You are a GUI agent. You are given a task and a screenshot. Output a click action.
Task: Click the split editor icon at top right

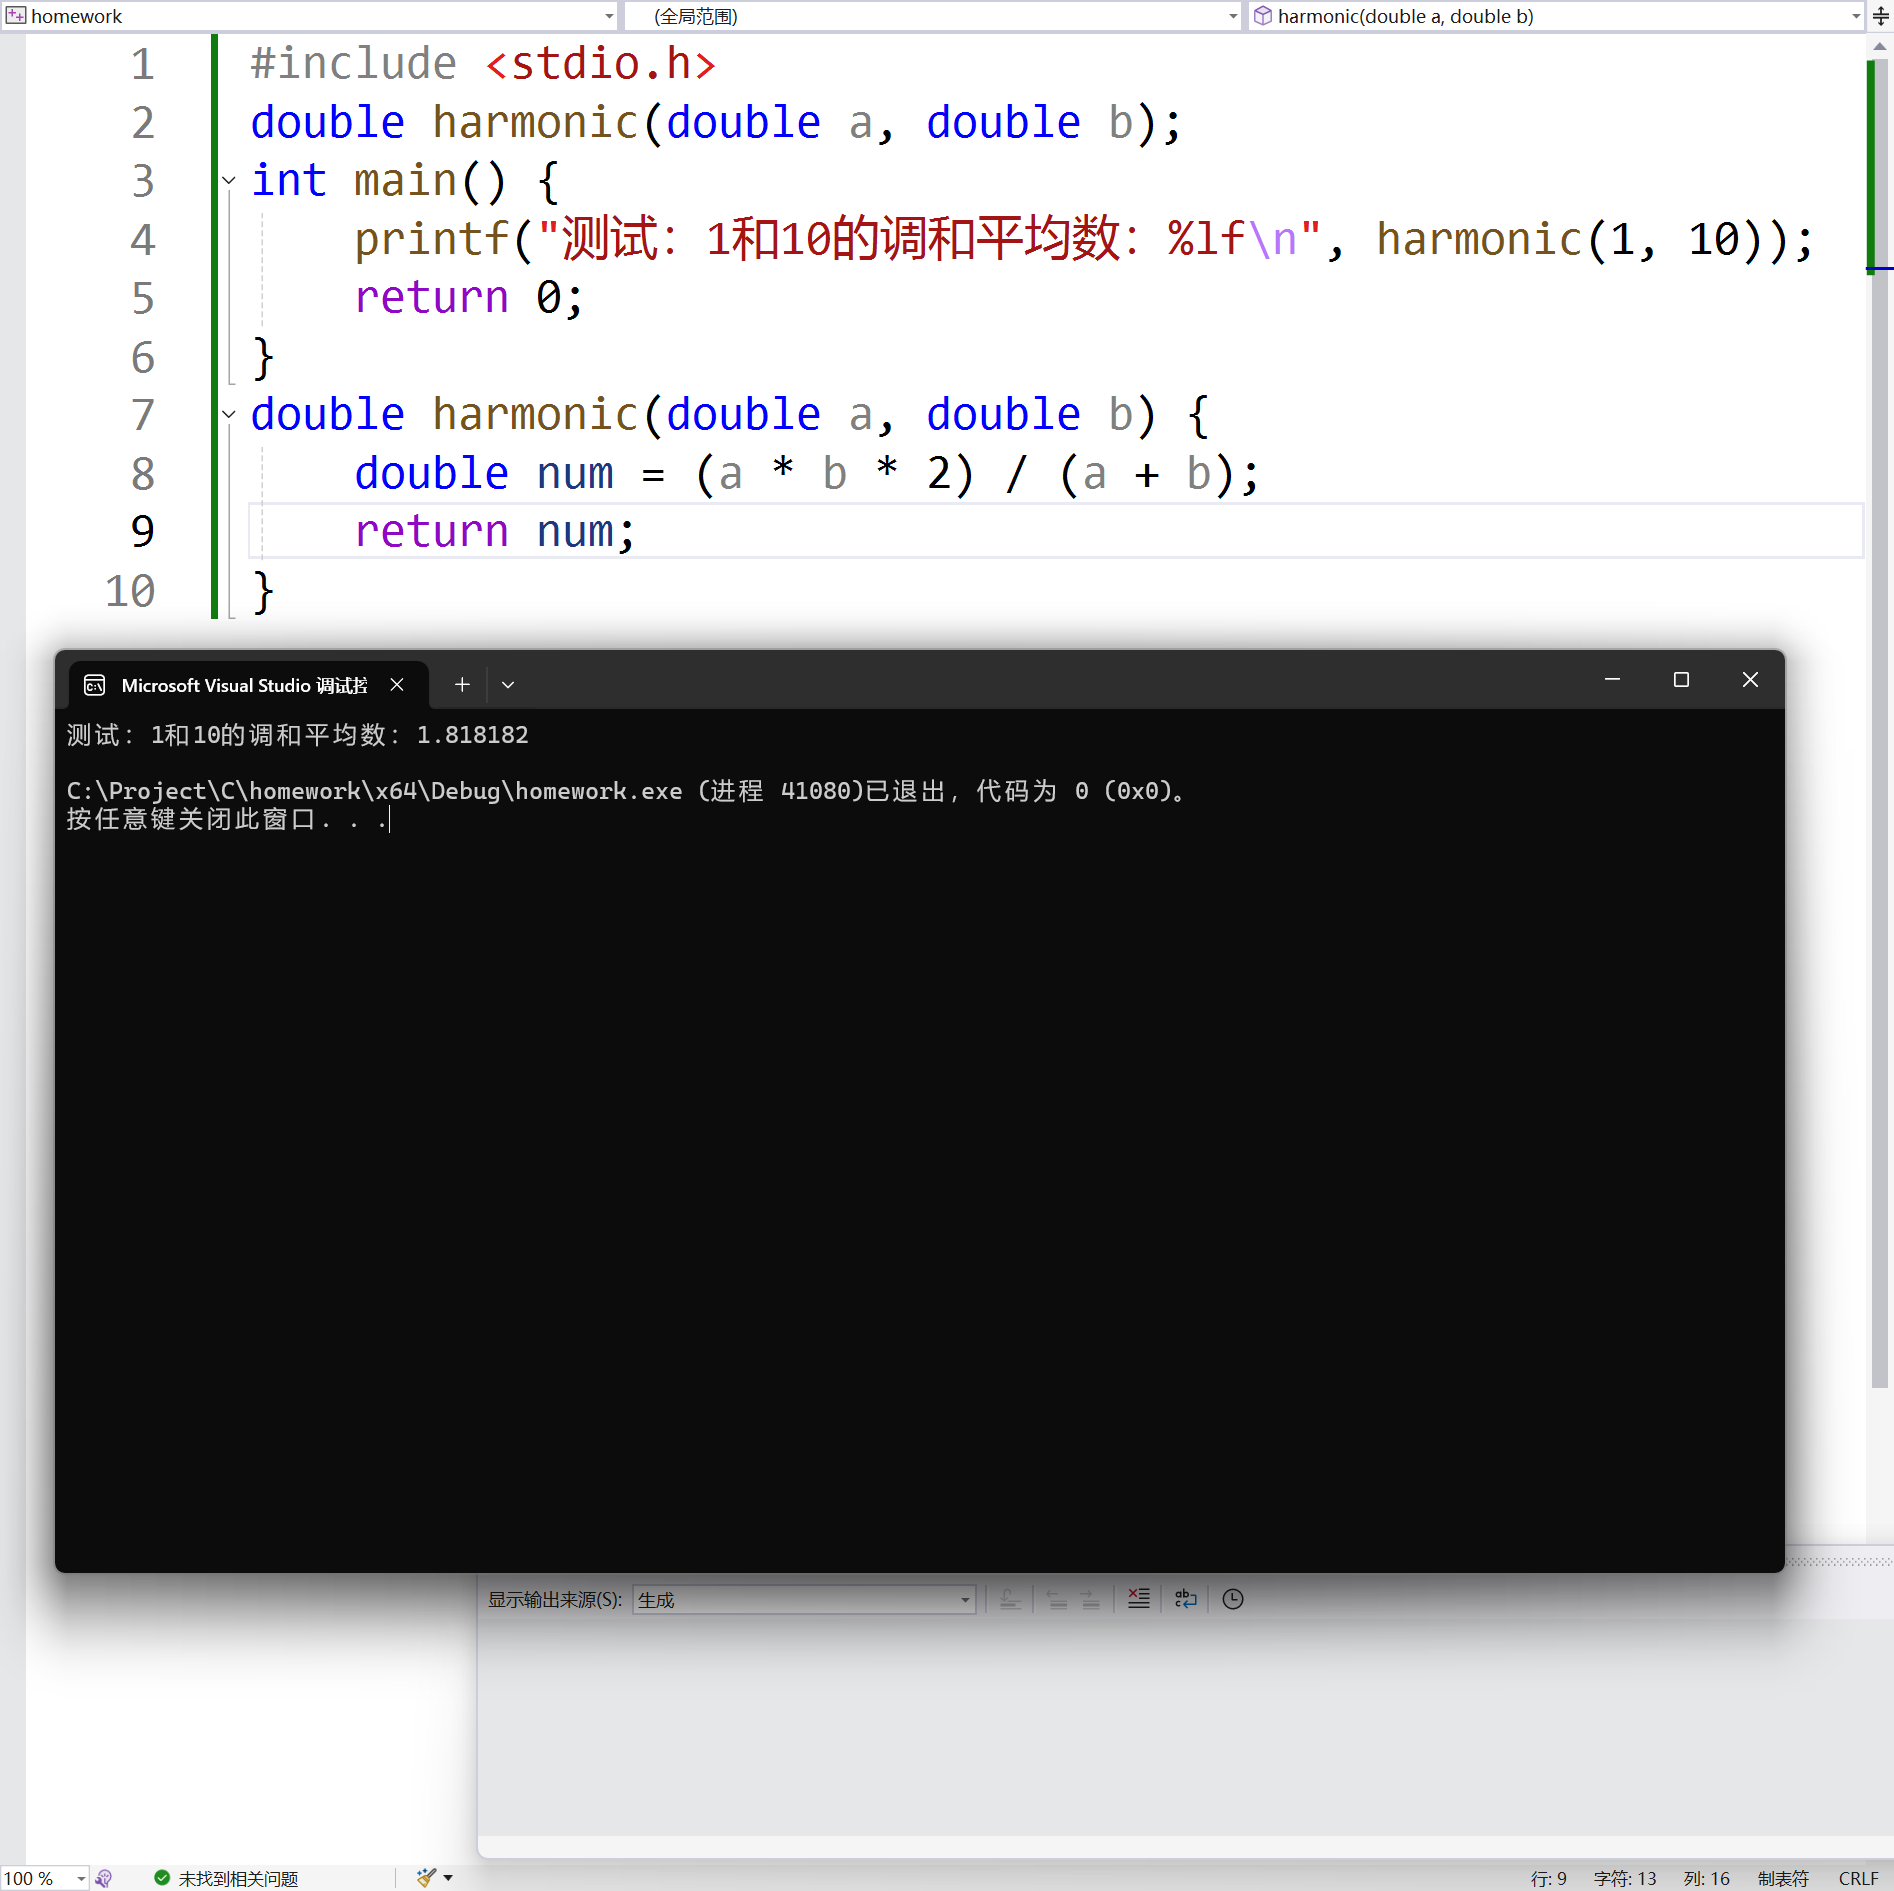click(1880, 16)
